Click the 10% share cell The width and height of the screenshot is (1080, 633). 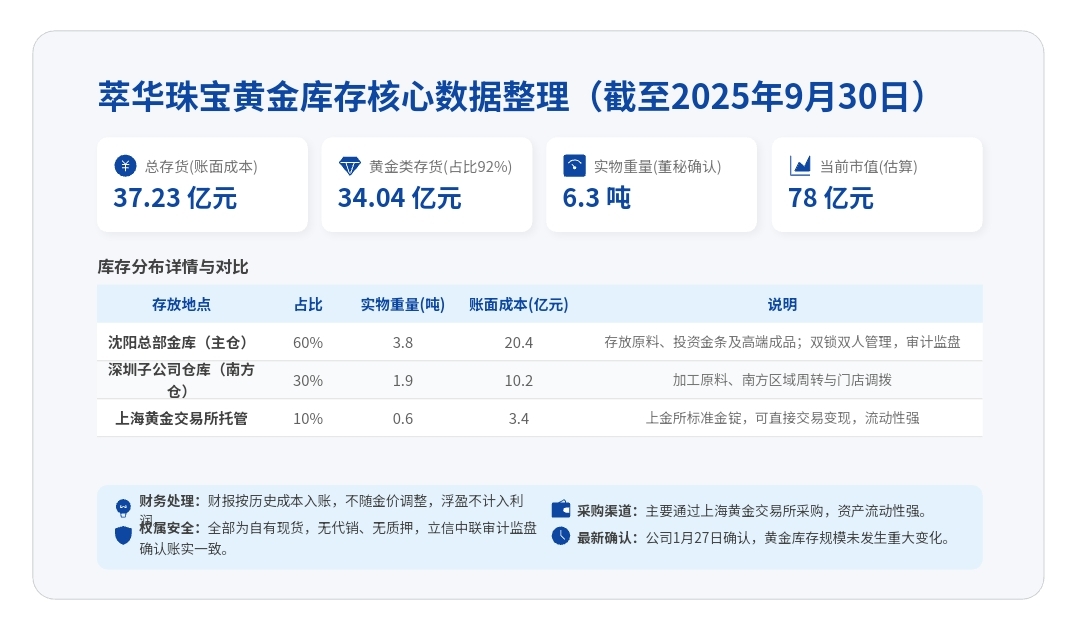tap(308, 418)
